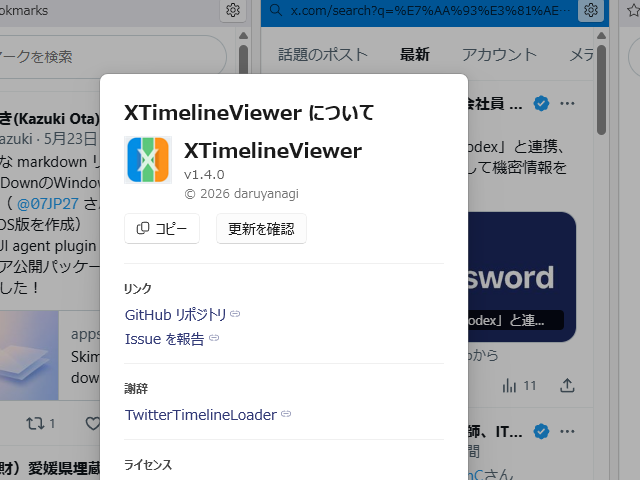The height and width of the screenshot is (480, 640).
Task: Click the ライセンス section heading
Action: [148, 465]
